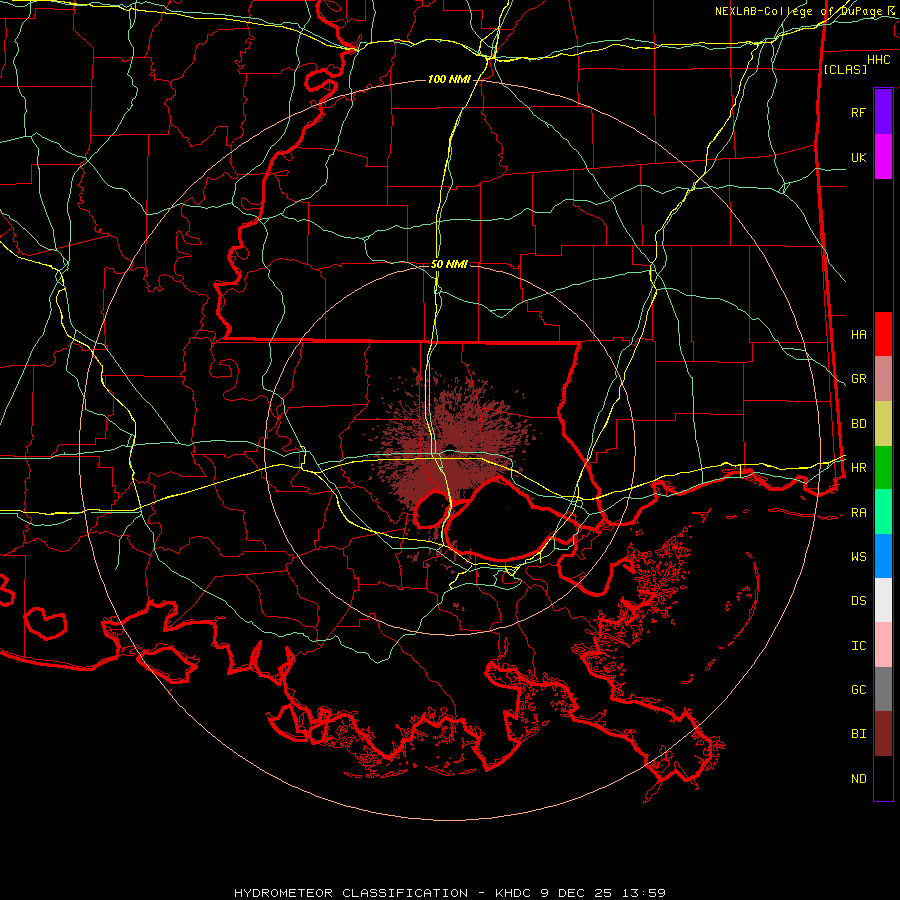Click the RA legend label

tap(859, 513)
